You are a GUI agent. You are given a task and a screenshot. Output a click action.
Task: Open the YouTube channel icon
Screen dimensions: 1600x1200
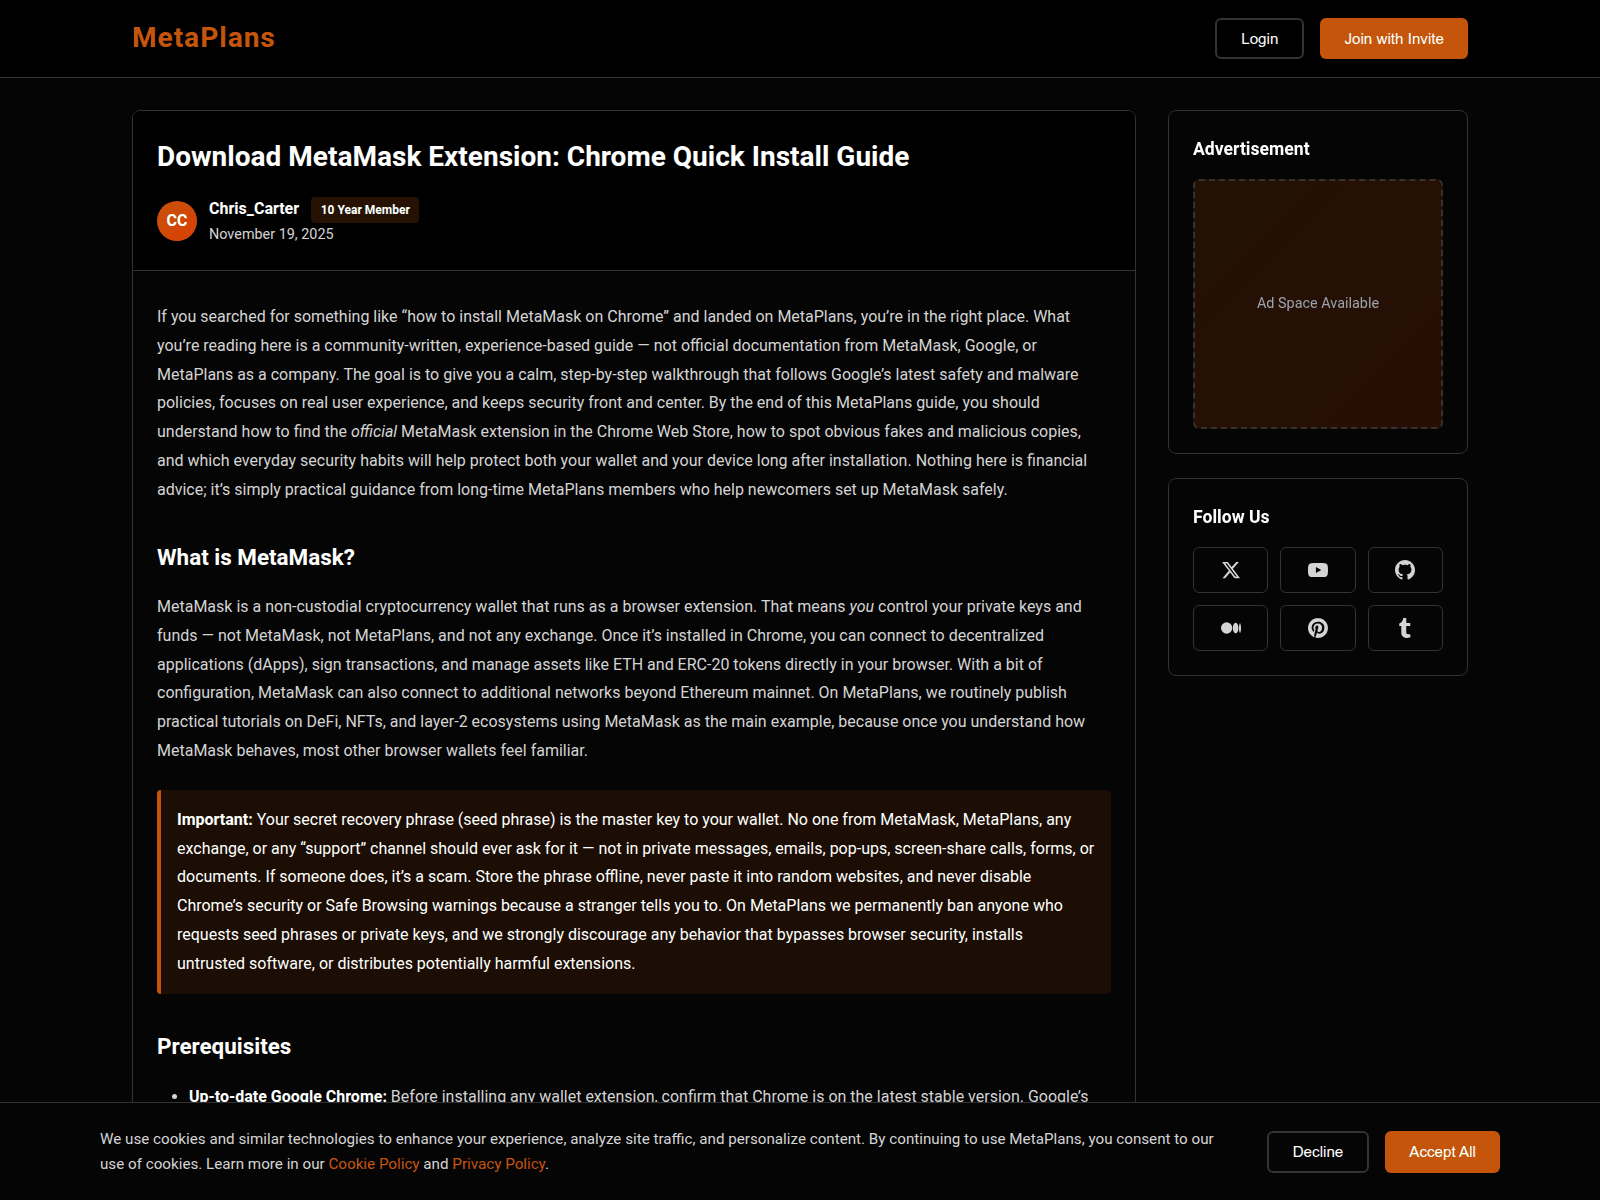pos(1317,569)
